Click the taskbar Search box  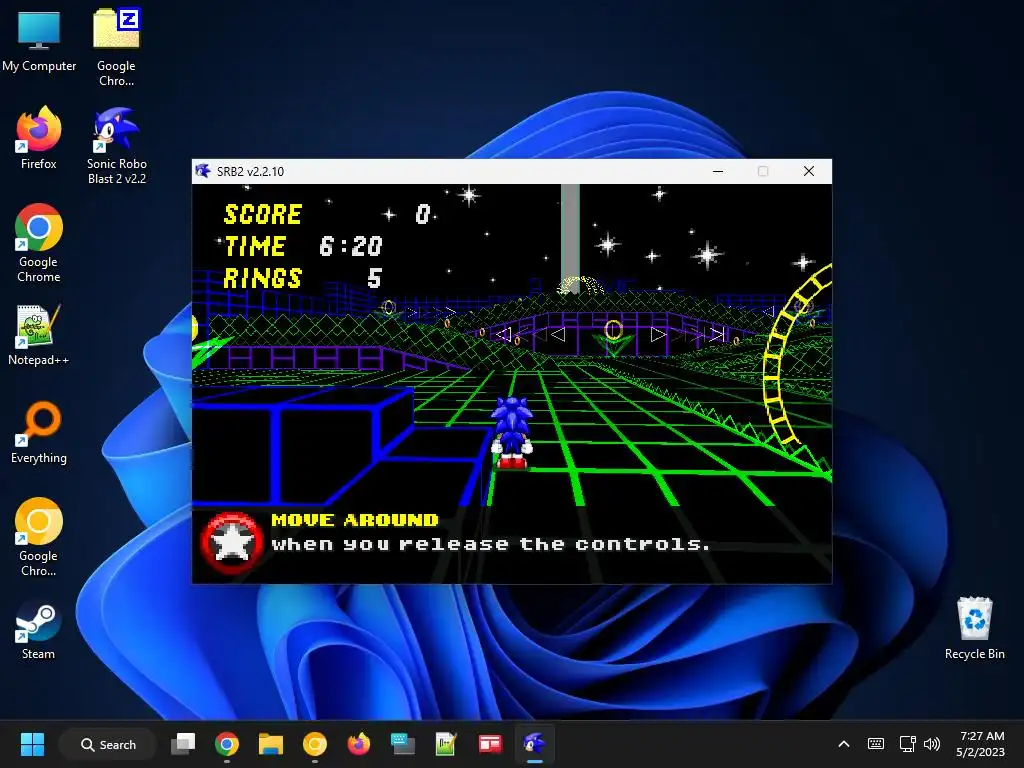tap(108, 744)
